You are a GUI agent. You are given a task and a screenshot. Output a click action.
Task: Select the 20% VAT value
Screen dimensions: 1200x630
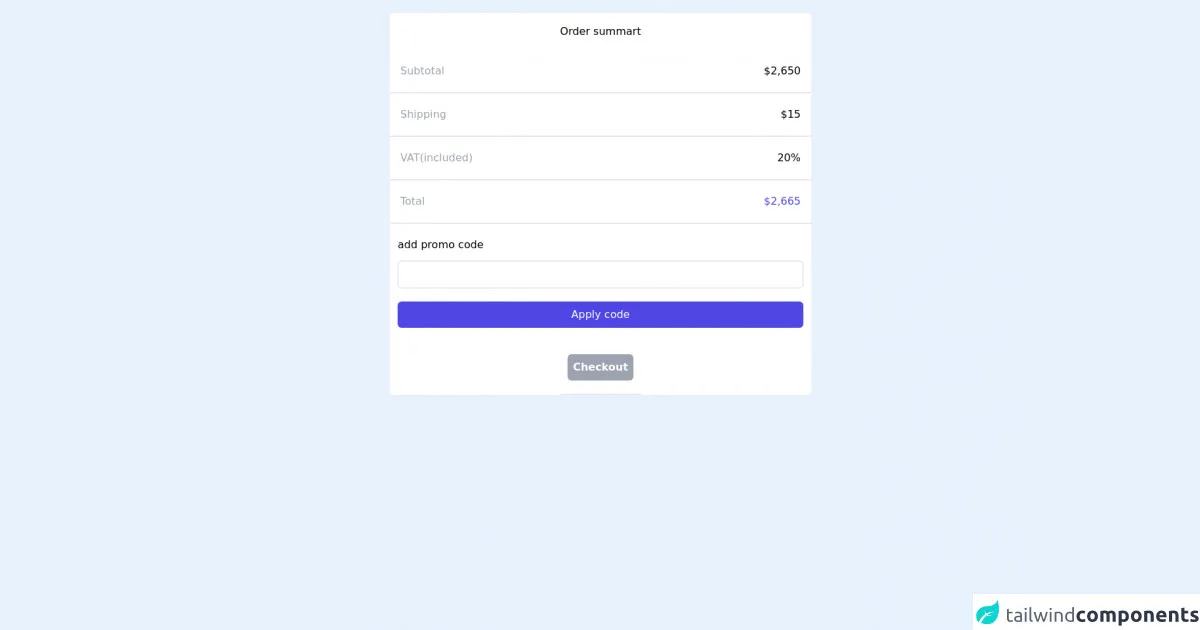pyautogui.click(x=788, y=158)
